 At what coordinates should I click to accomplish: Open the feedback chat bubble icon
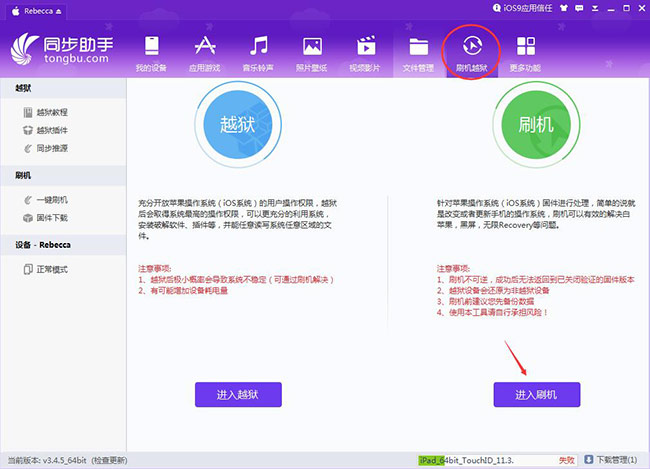coord(580,8)
